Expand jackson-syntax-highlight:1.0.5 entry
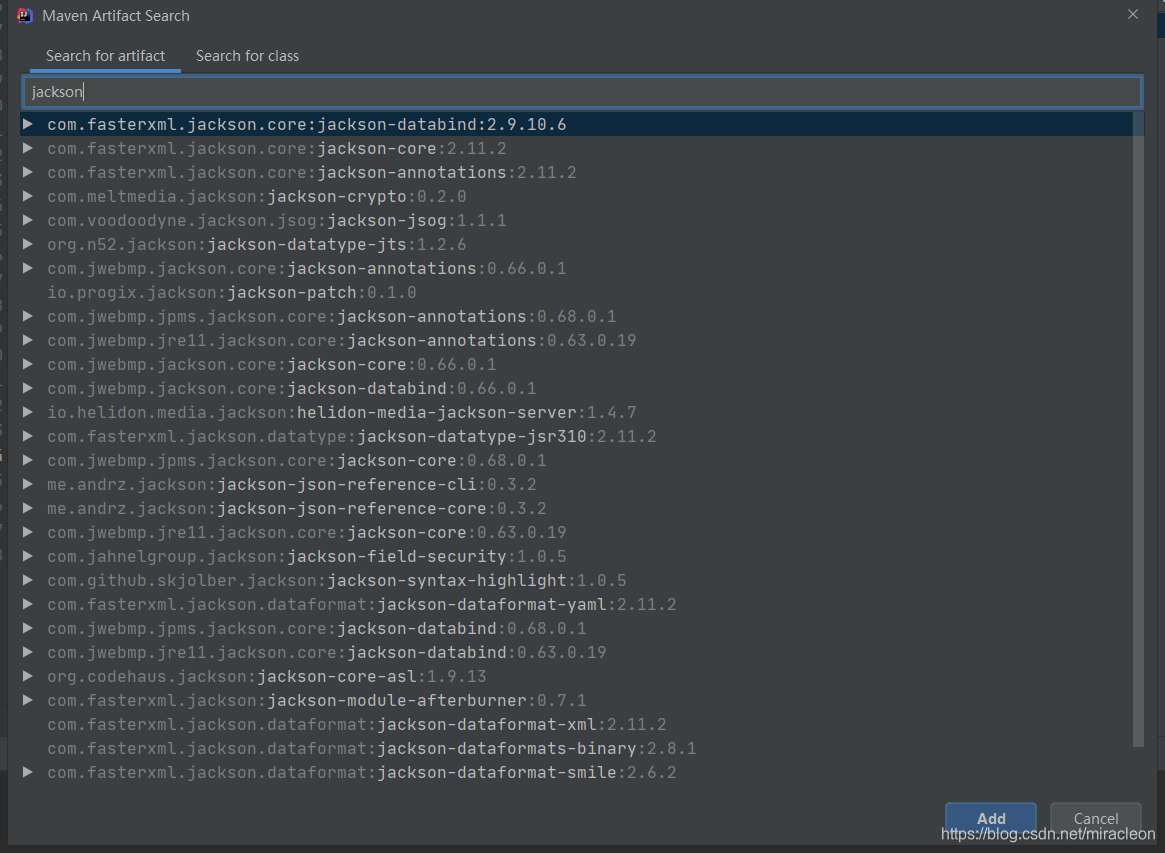Image resolution: width=1165 pixels, height=853 pixels. [27, 580]
